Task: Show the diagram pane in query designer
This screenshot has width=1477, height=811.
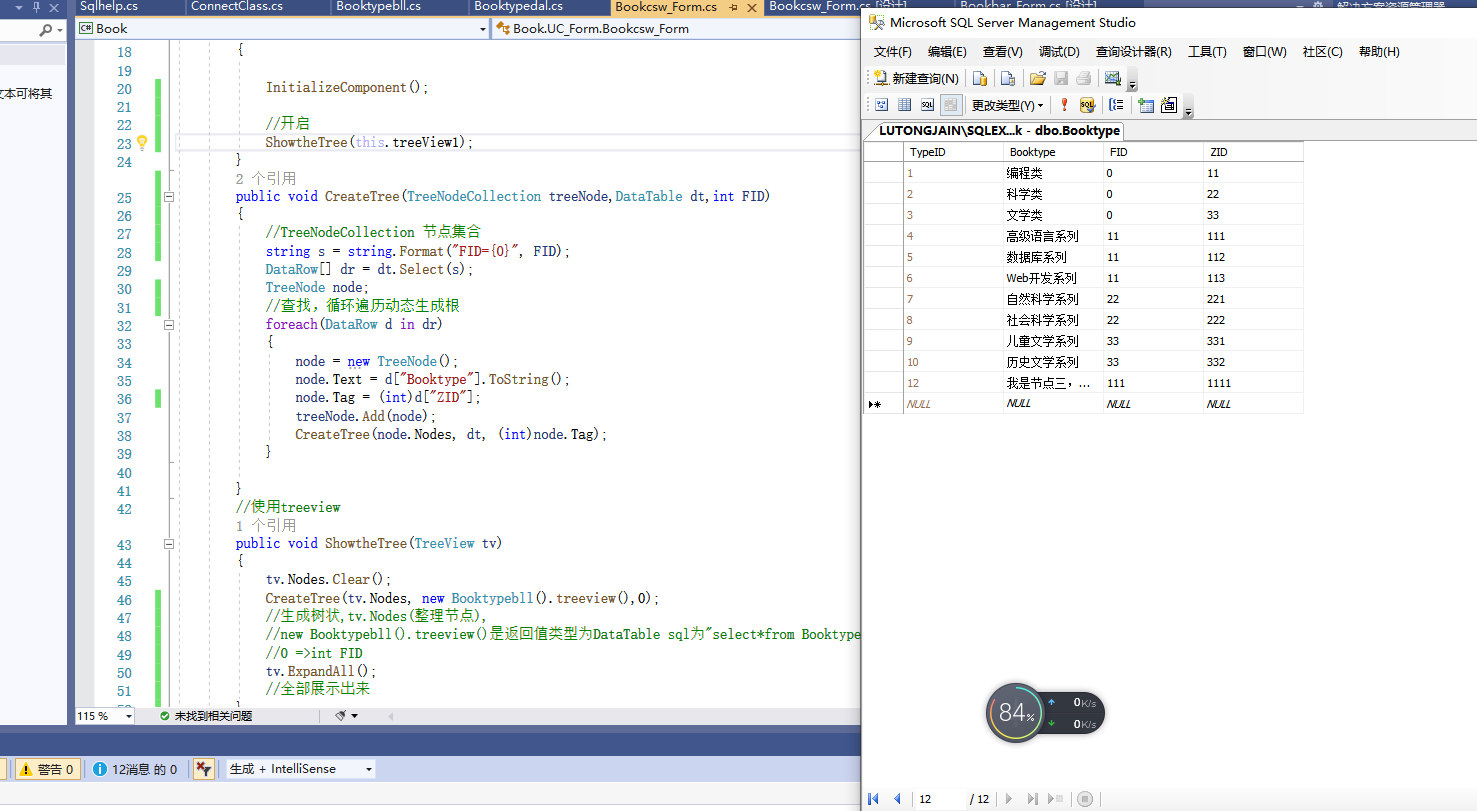Action: click(x=882, y=105)
